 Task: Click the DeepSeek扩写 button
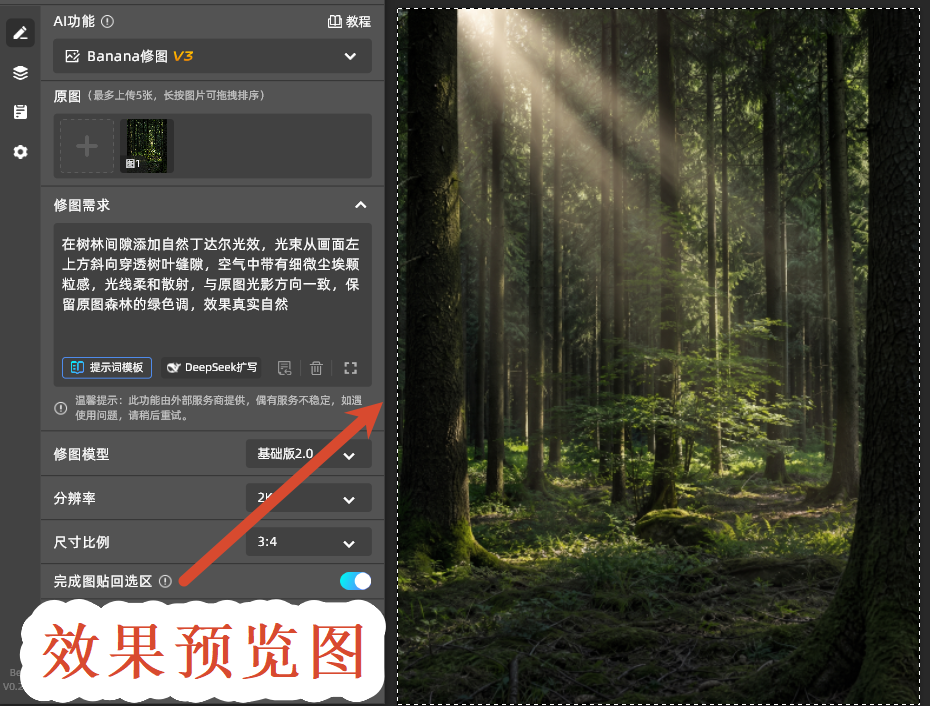(x=212, y=368)
